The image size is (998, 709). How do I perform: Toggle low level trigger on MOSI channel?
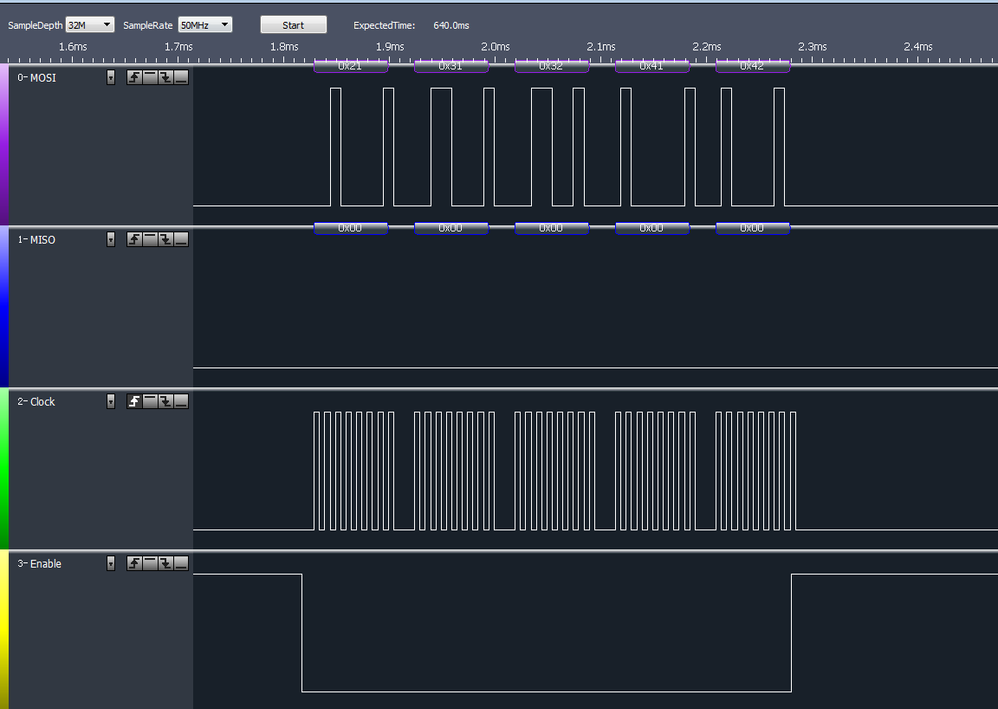(181, 77)
